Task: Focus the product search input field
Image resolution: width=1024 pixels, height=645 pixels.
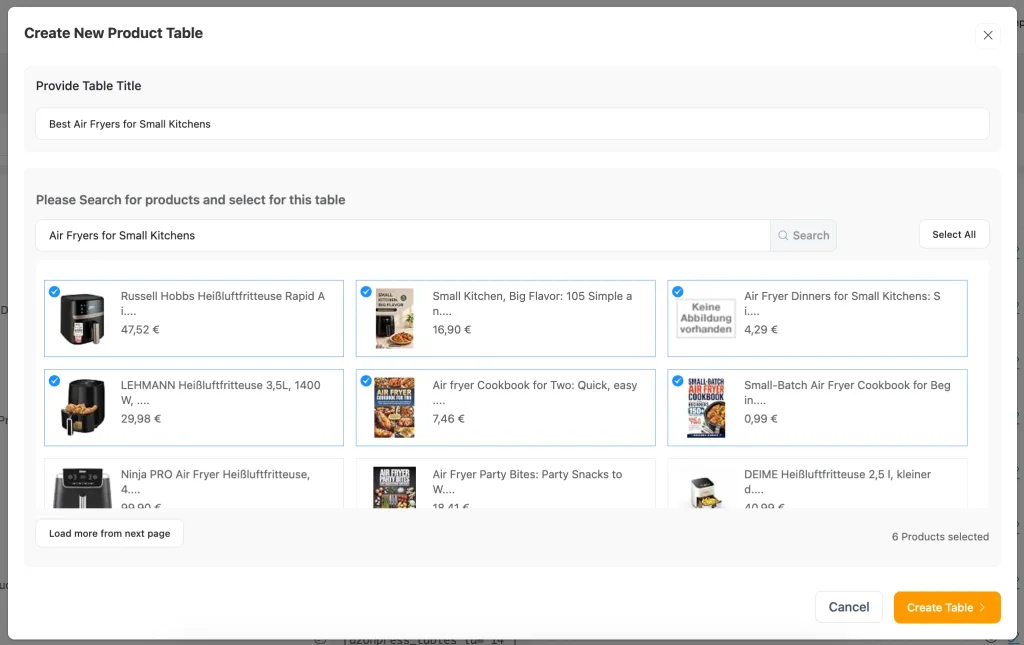Action: coord(403,236)
